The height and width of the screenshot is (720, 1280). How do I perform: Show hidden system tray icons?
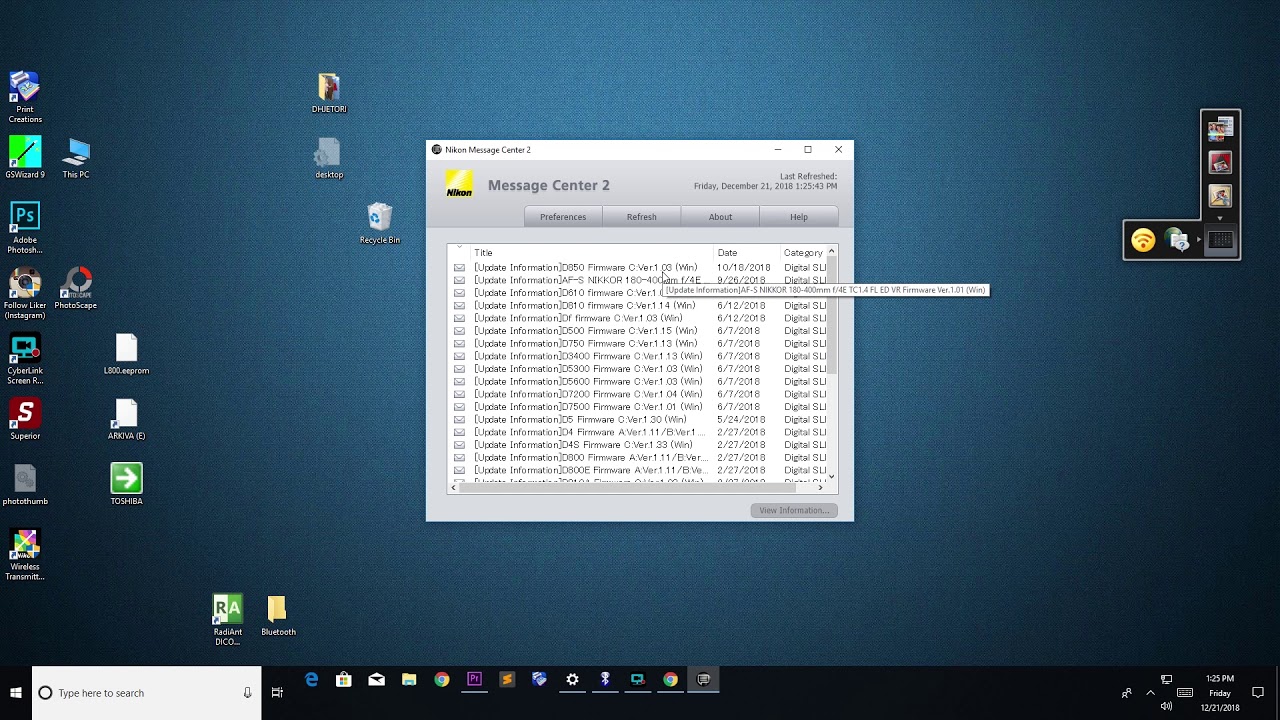click(1150, 693)
